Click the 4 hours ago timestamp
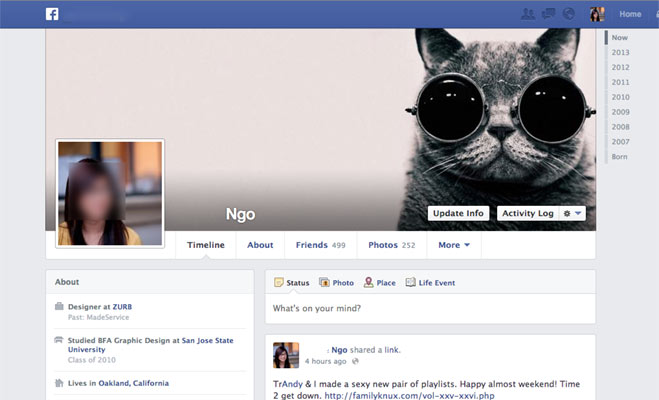The width and height of the screenshot is (659, 400). [x=326, y=361]
